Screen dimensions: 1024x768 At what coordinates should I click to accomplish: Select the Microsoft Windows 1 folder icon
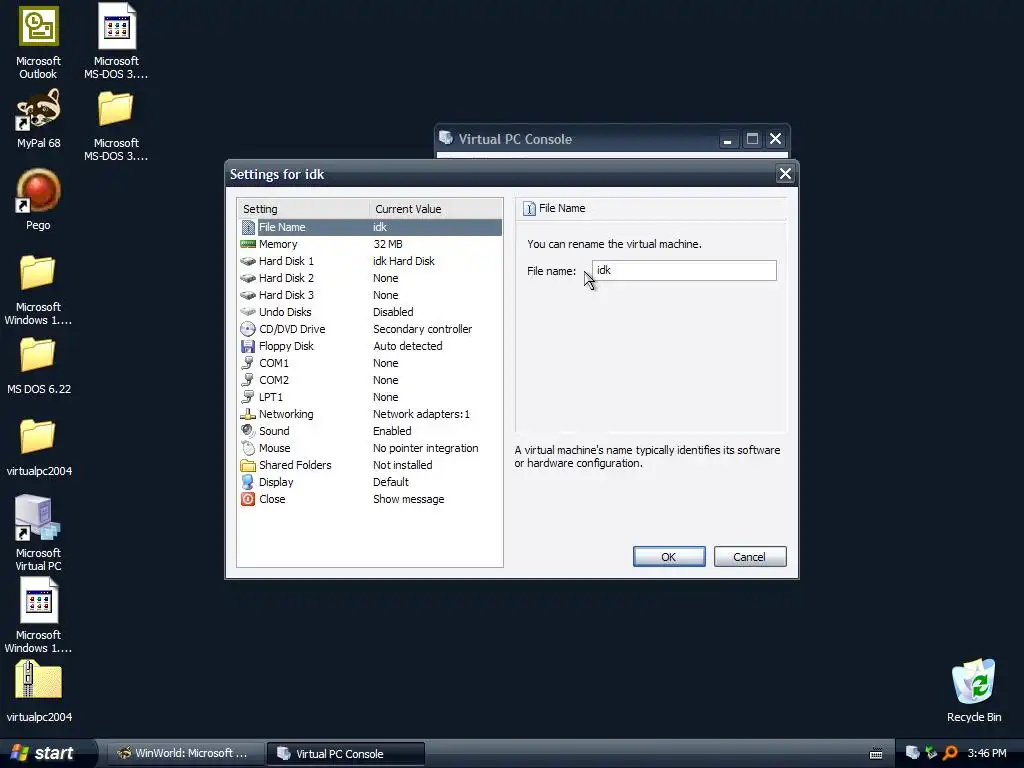click(37, 272)
